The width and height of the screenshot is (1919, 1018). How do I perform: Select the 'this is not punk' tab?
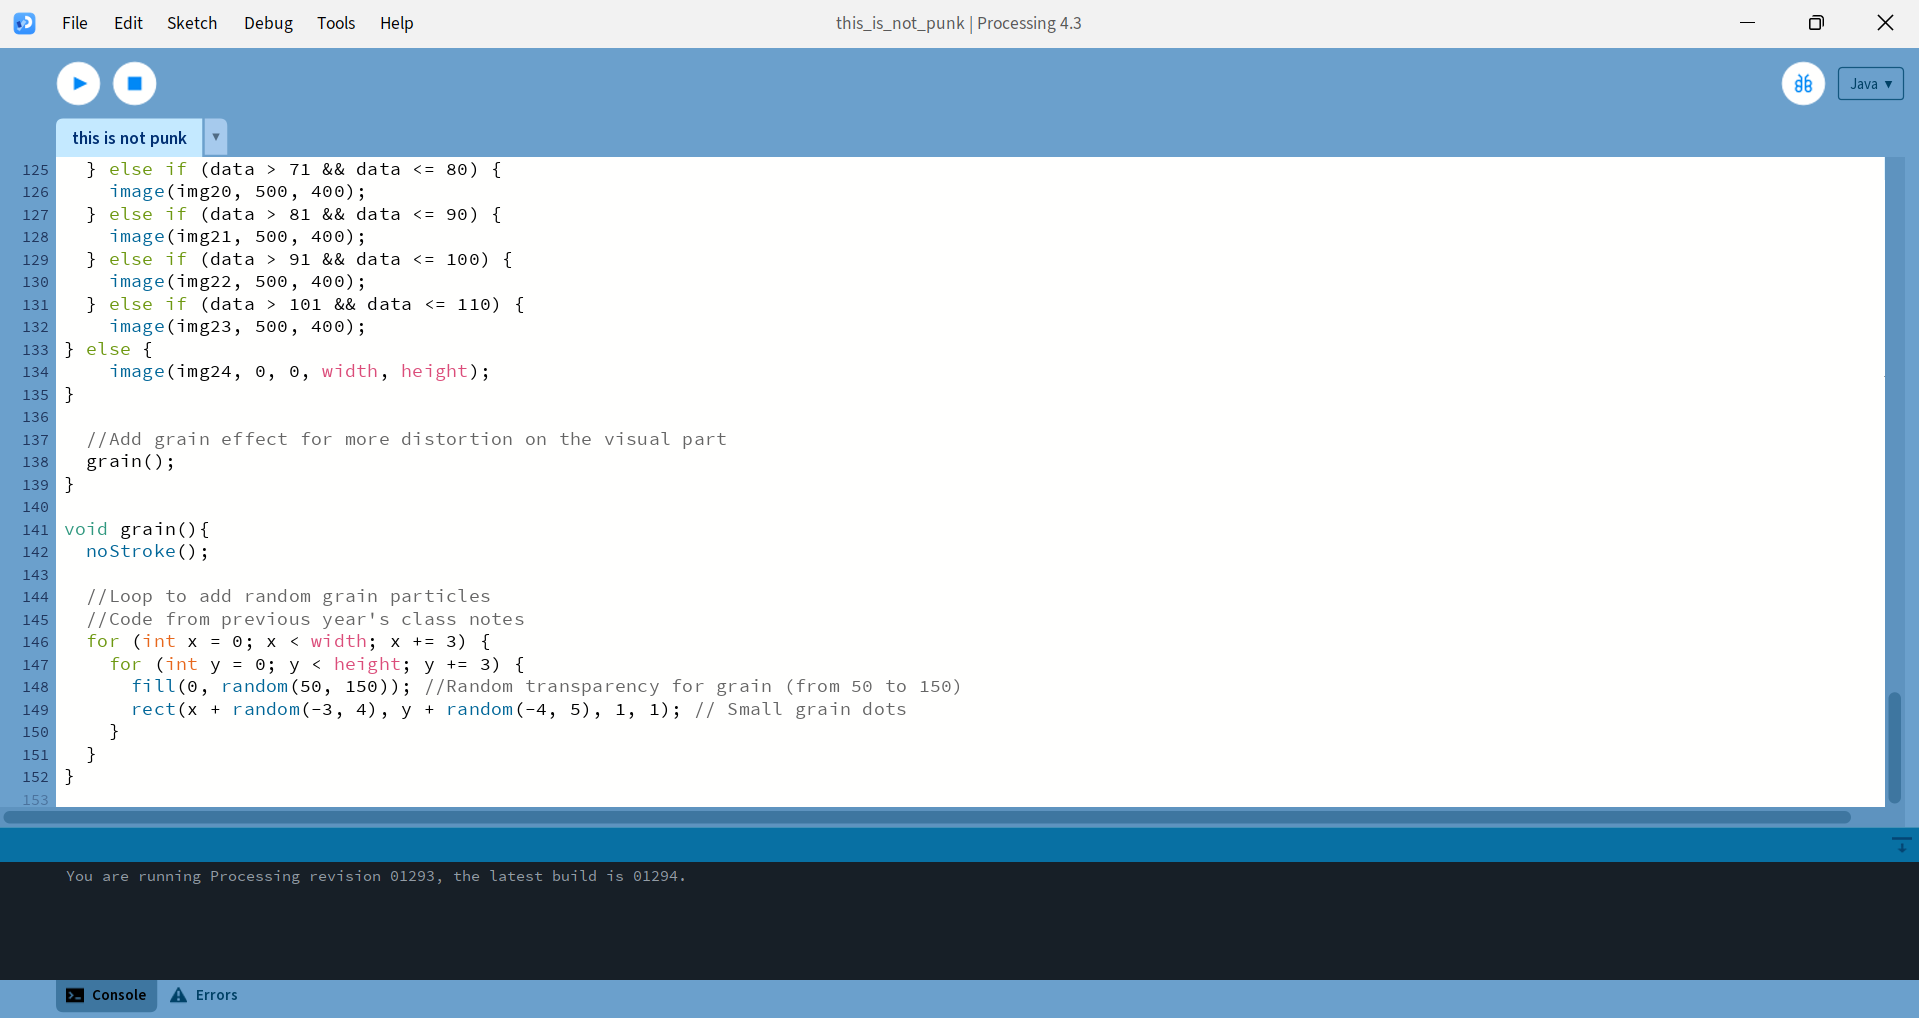point(129,138)
